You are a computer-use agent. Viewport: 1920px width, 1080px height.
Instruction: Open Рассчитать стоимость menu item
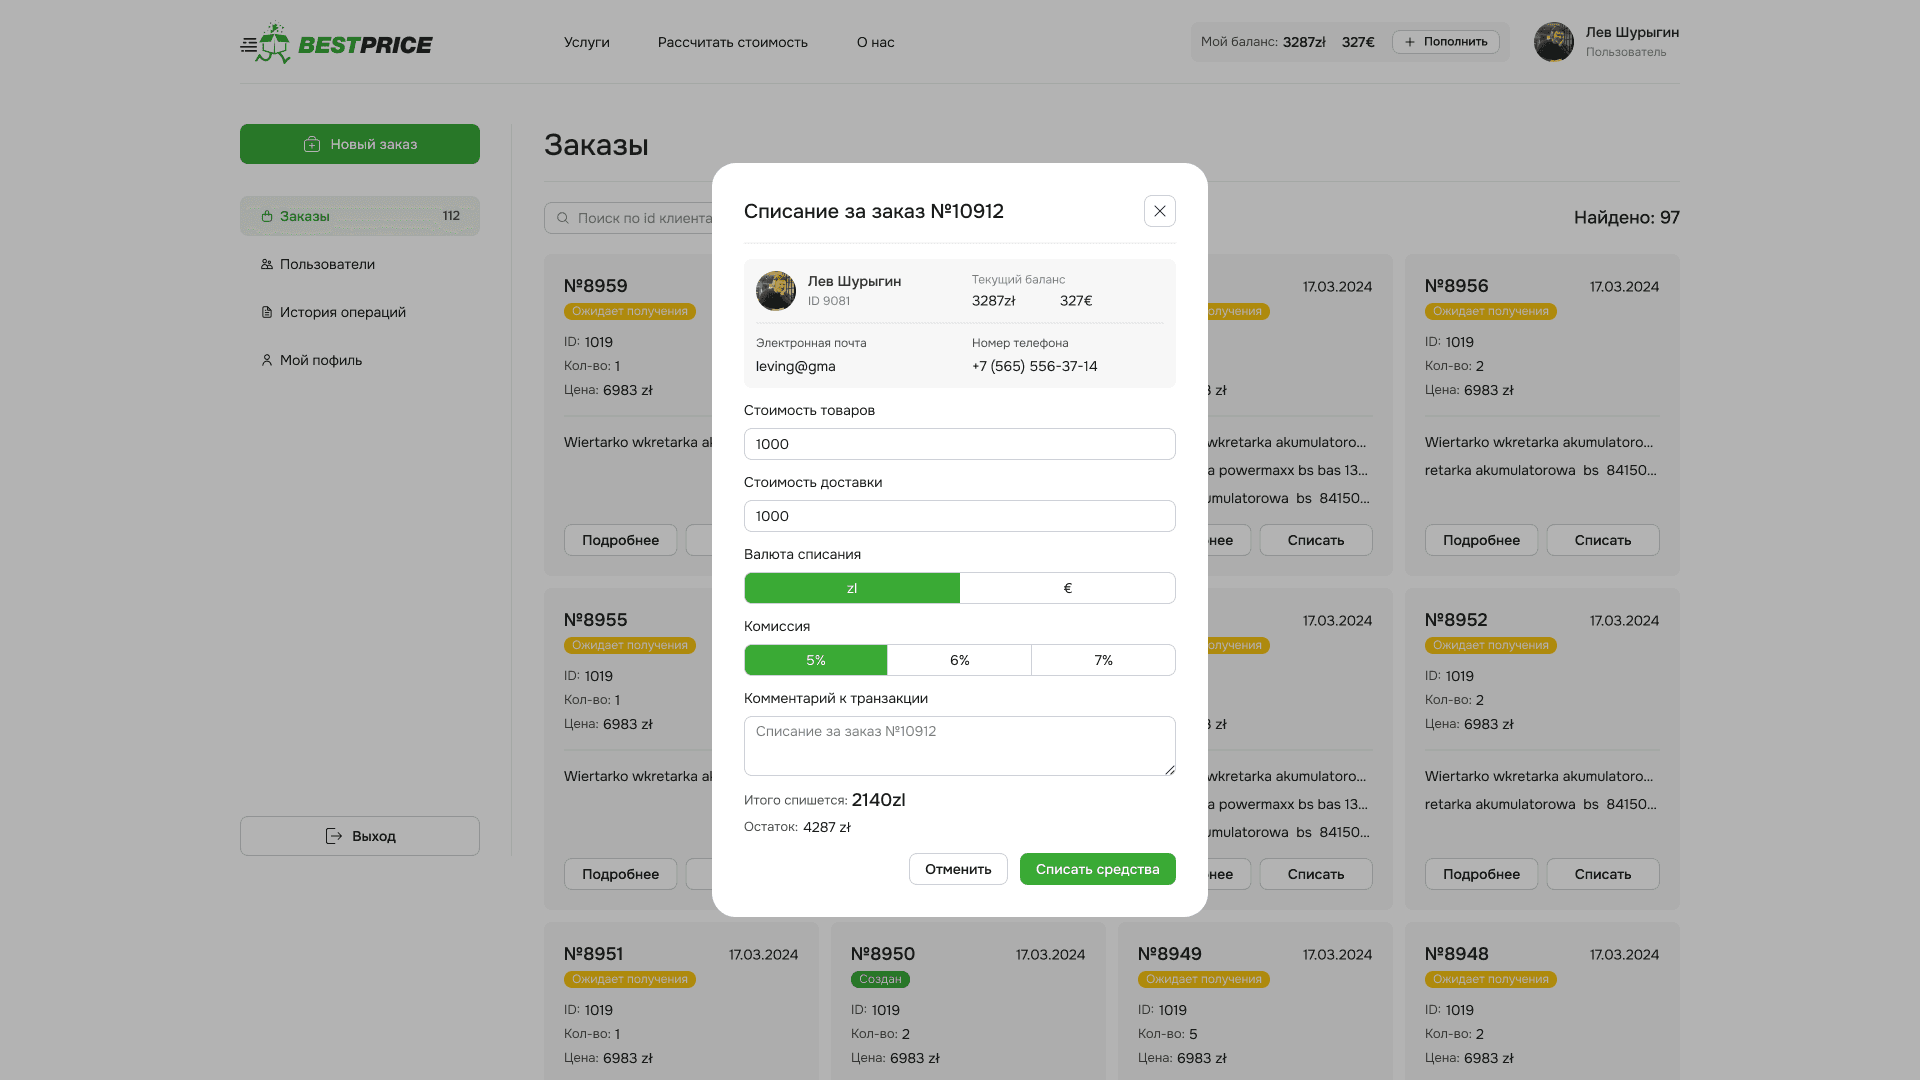click(732, 42)
